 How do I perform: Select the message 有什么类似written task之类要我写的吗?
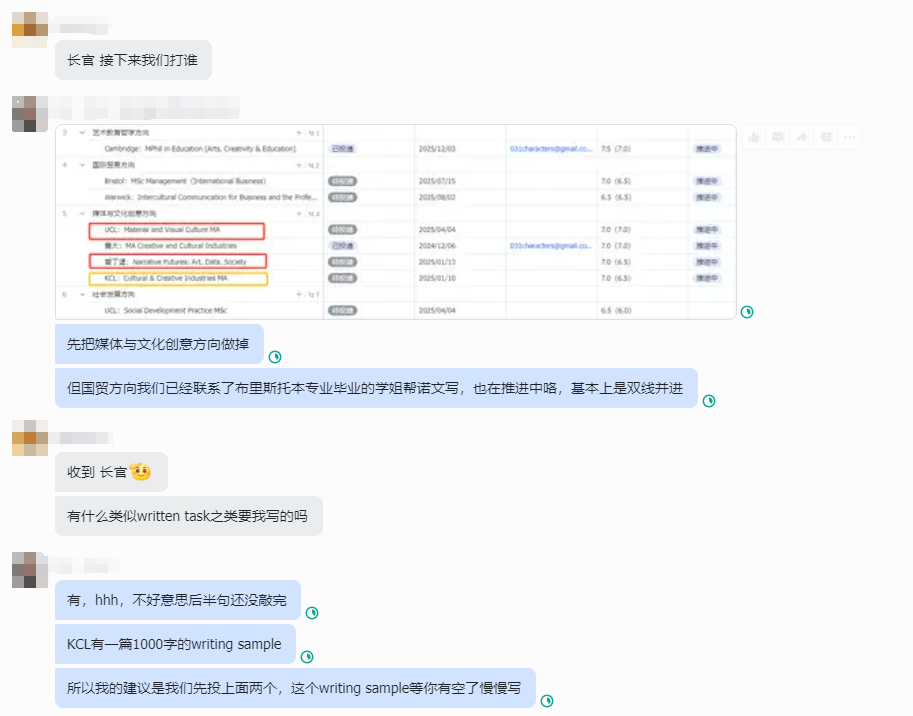pyautogui.click(x=189, y=516)
